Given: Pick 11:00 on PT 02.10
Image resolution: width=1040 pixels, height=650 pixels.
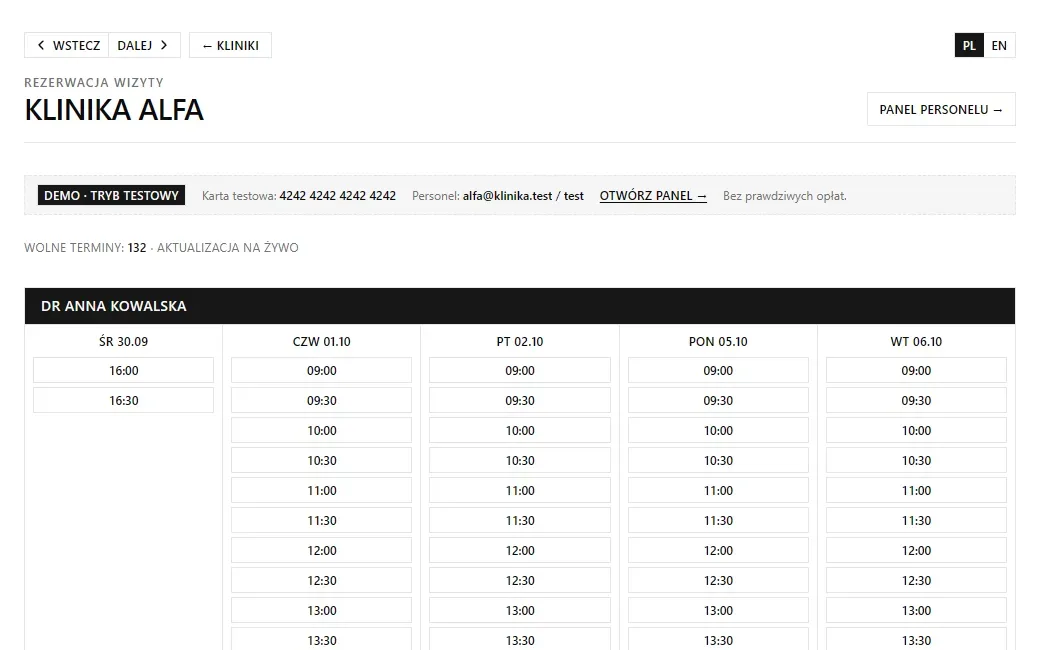Looking at the screenshot, I should click(520, 490).
